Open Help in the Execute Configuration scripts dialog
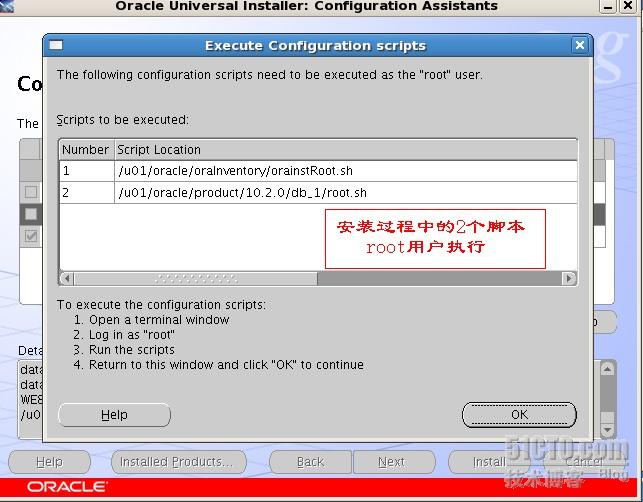The image size is (643, 502). tap(114, 415)
